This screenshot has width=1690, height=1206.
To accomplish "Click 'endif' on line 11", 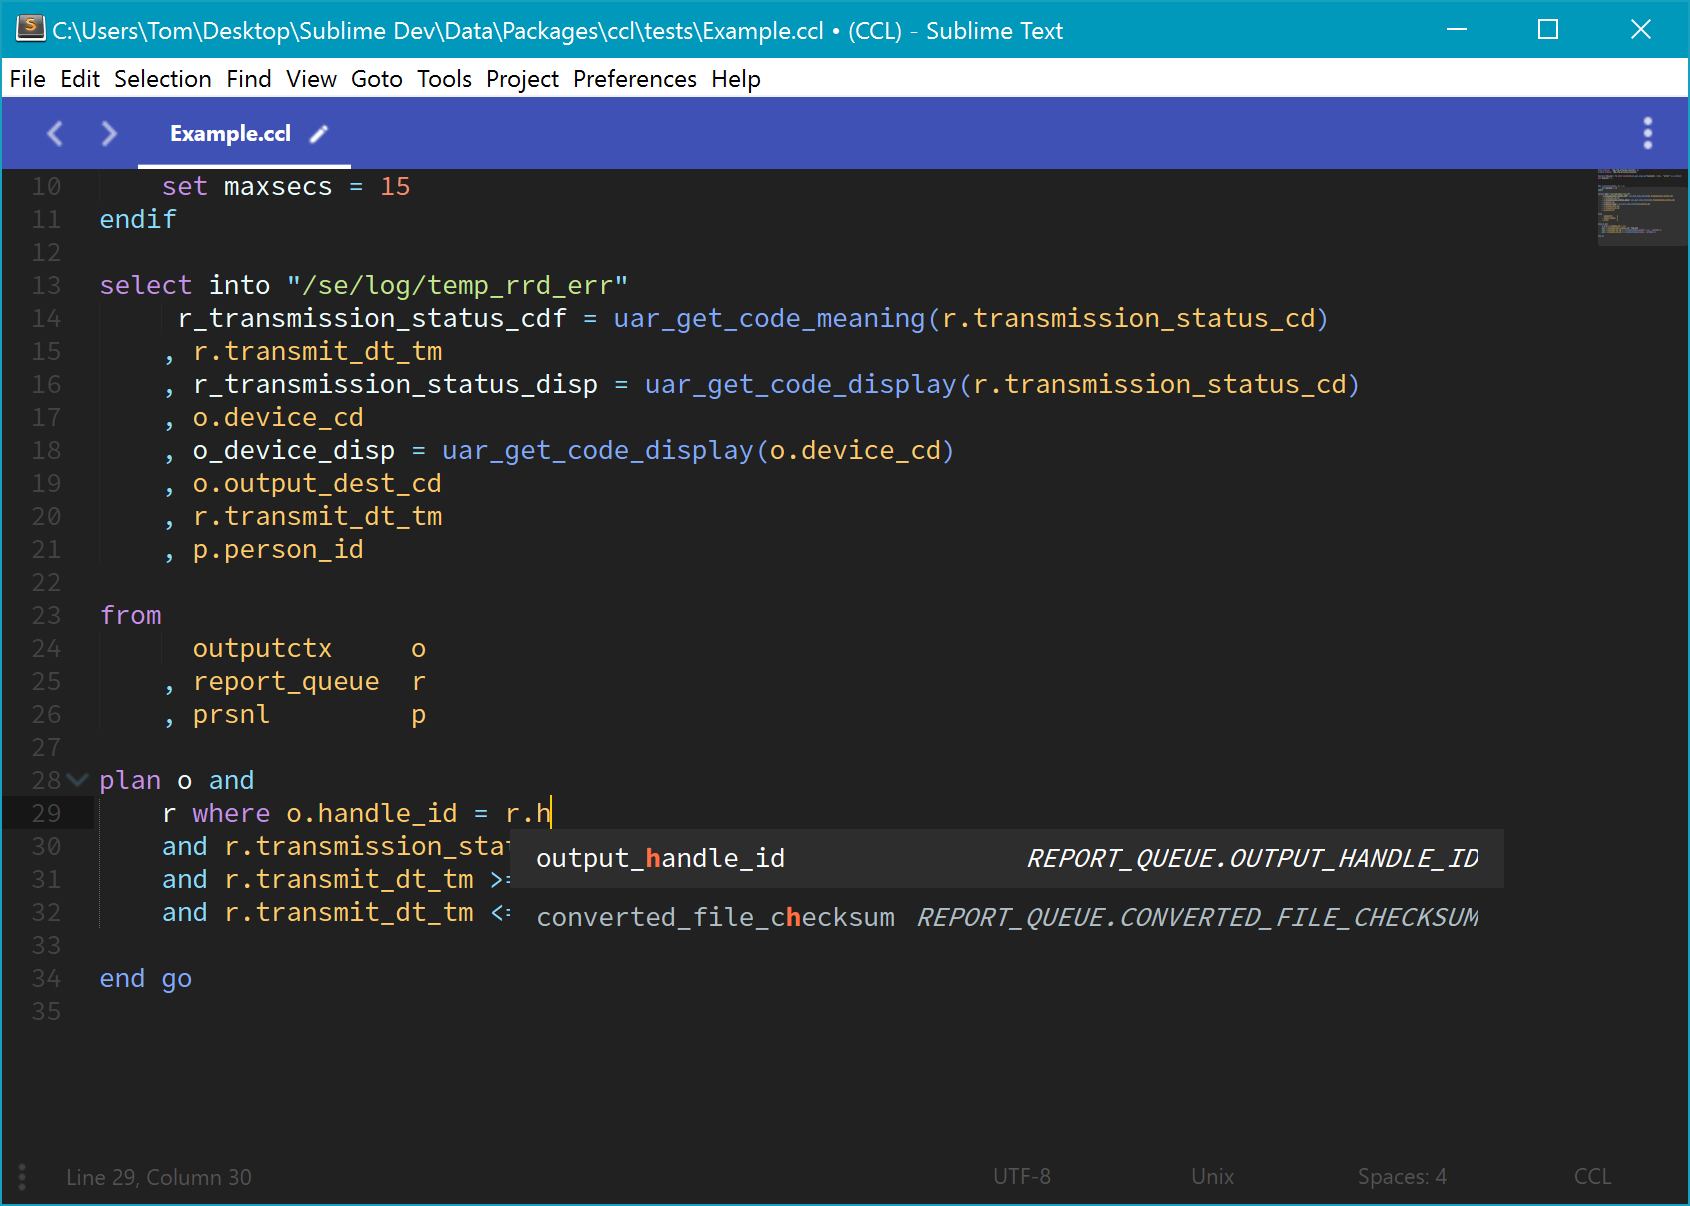I will [x=138, y=220].
